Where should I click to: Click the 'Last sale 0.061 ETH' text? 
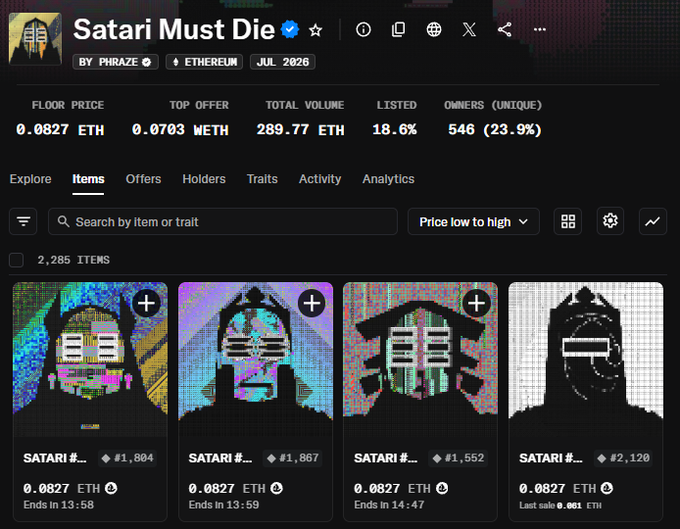560,506
